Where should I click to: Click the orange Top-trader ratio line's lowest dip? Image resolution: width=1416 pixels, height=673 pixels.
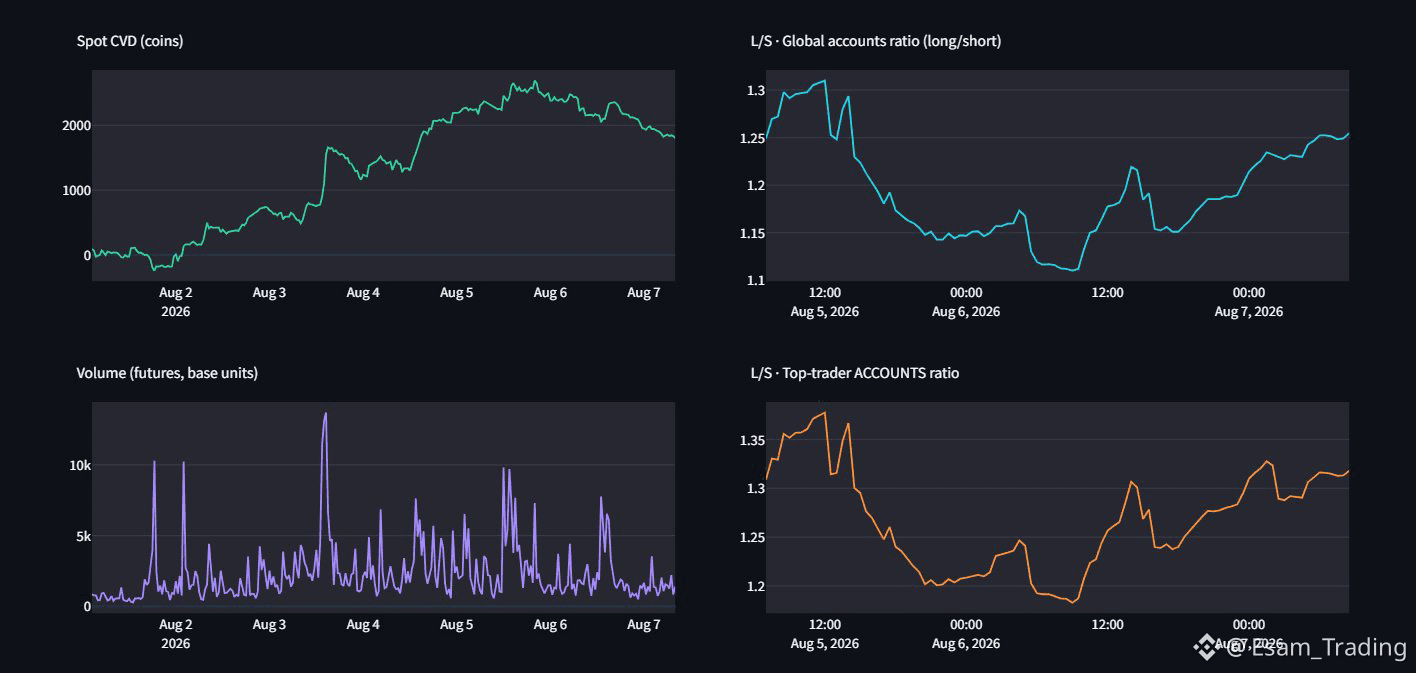[1072, 602]
